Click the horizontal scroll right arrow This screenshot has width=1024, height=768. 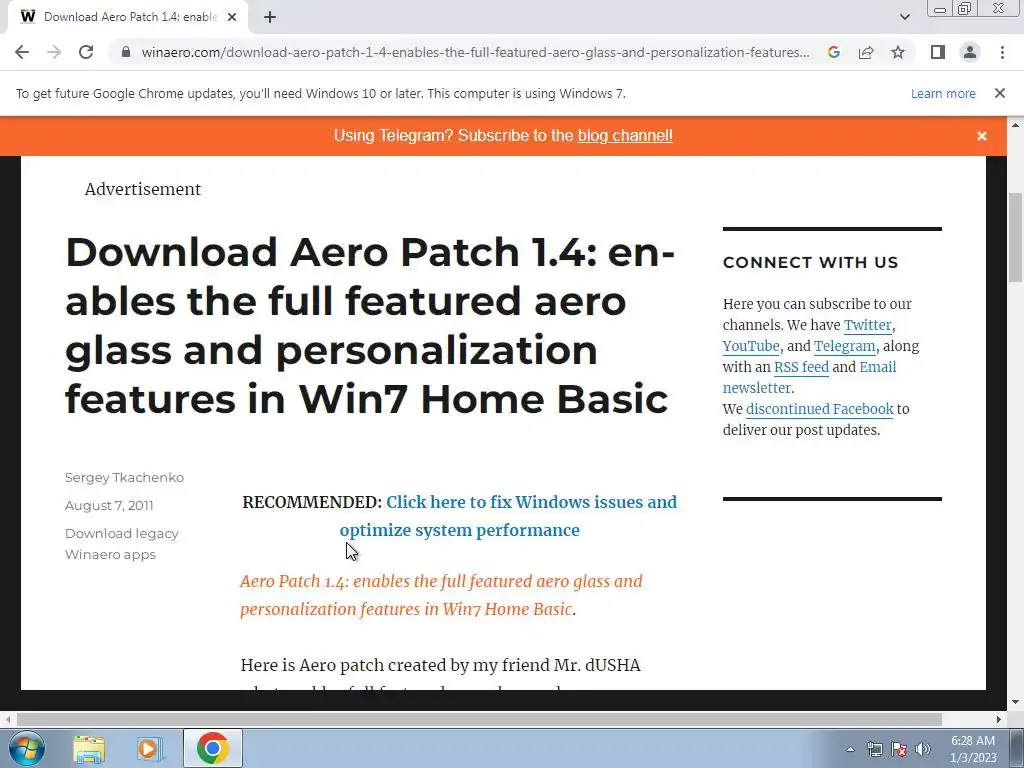coord(999,719)
